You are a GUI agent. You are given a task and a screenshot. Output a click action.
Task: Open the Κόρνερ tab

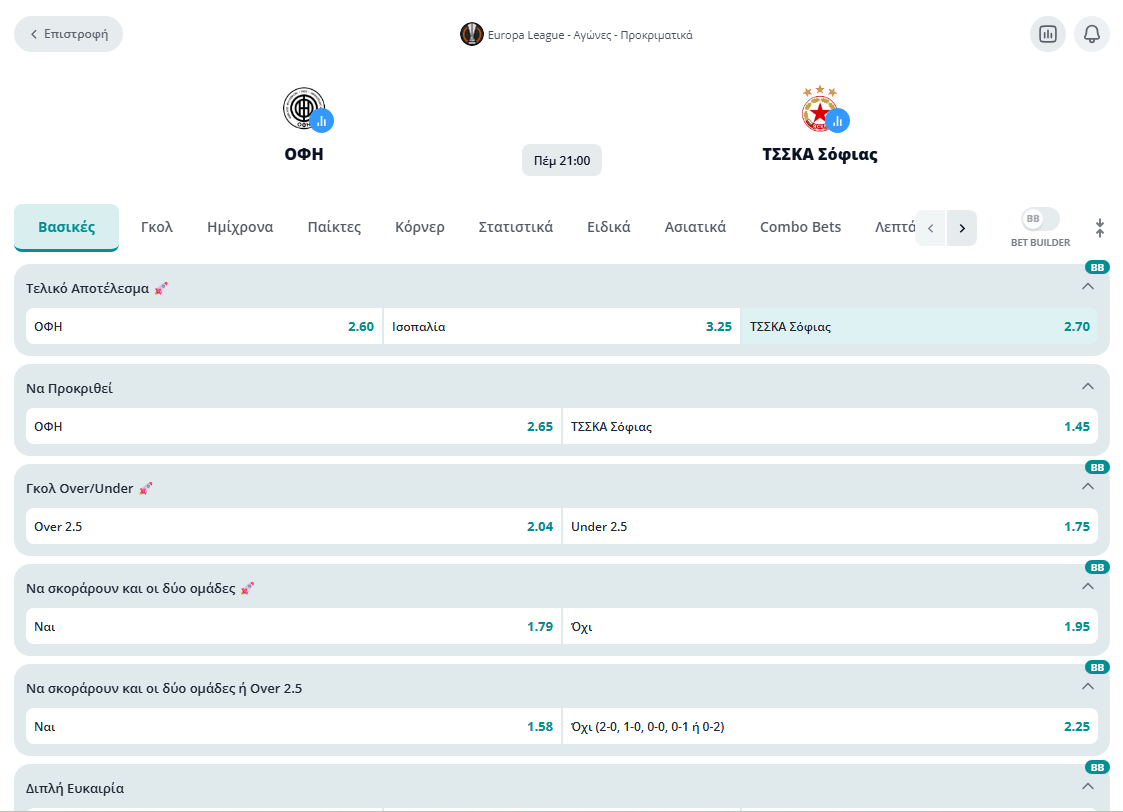(x=420, y=227)
